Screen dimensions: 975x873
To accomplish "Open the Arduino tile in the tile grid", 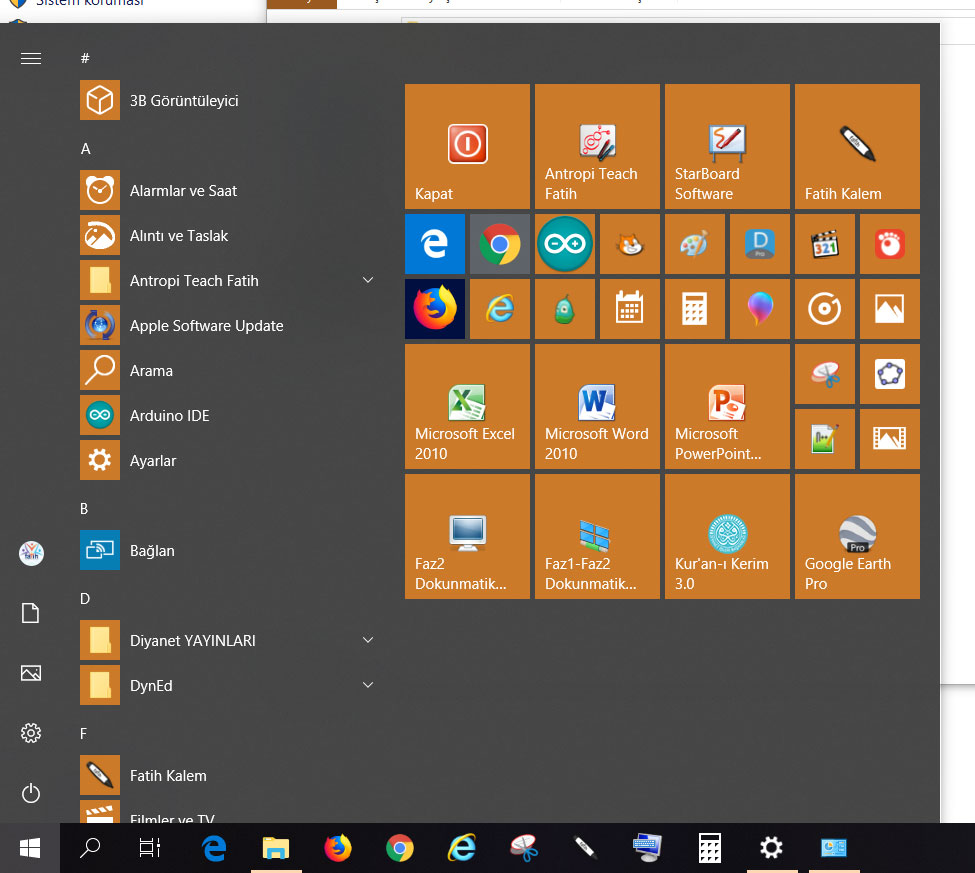I will coord(565,244).
